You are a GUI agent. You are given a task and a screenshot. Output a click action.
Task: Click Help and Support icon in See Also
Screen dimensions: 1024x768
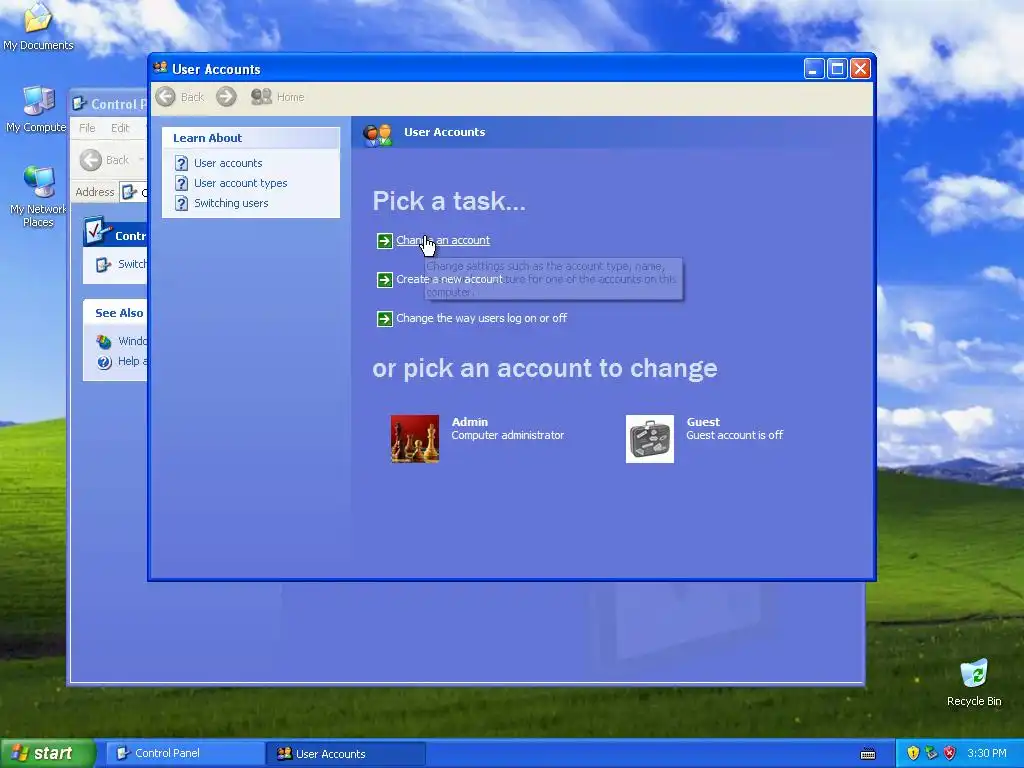[104, 362]
